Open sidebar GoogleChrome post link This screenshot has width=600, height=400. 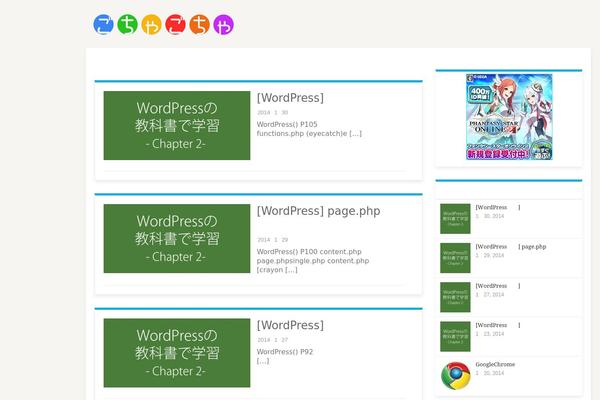495,364
